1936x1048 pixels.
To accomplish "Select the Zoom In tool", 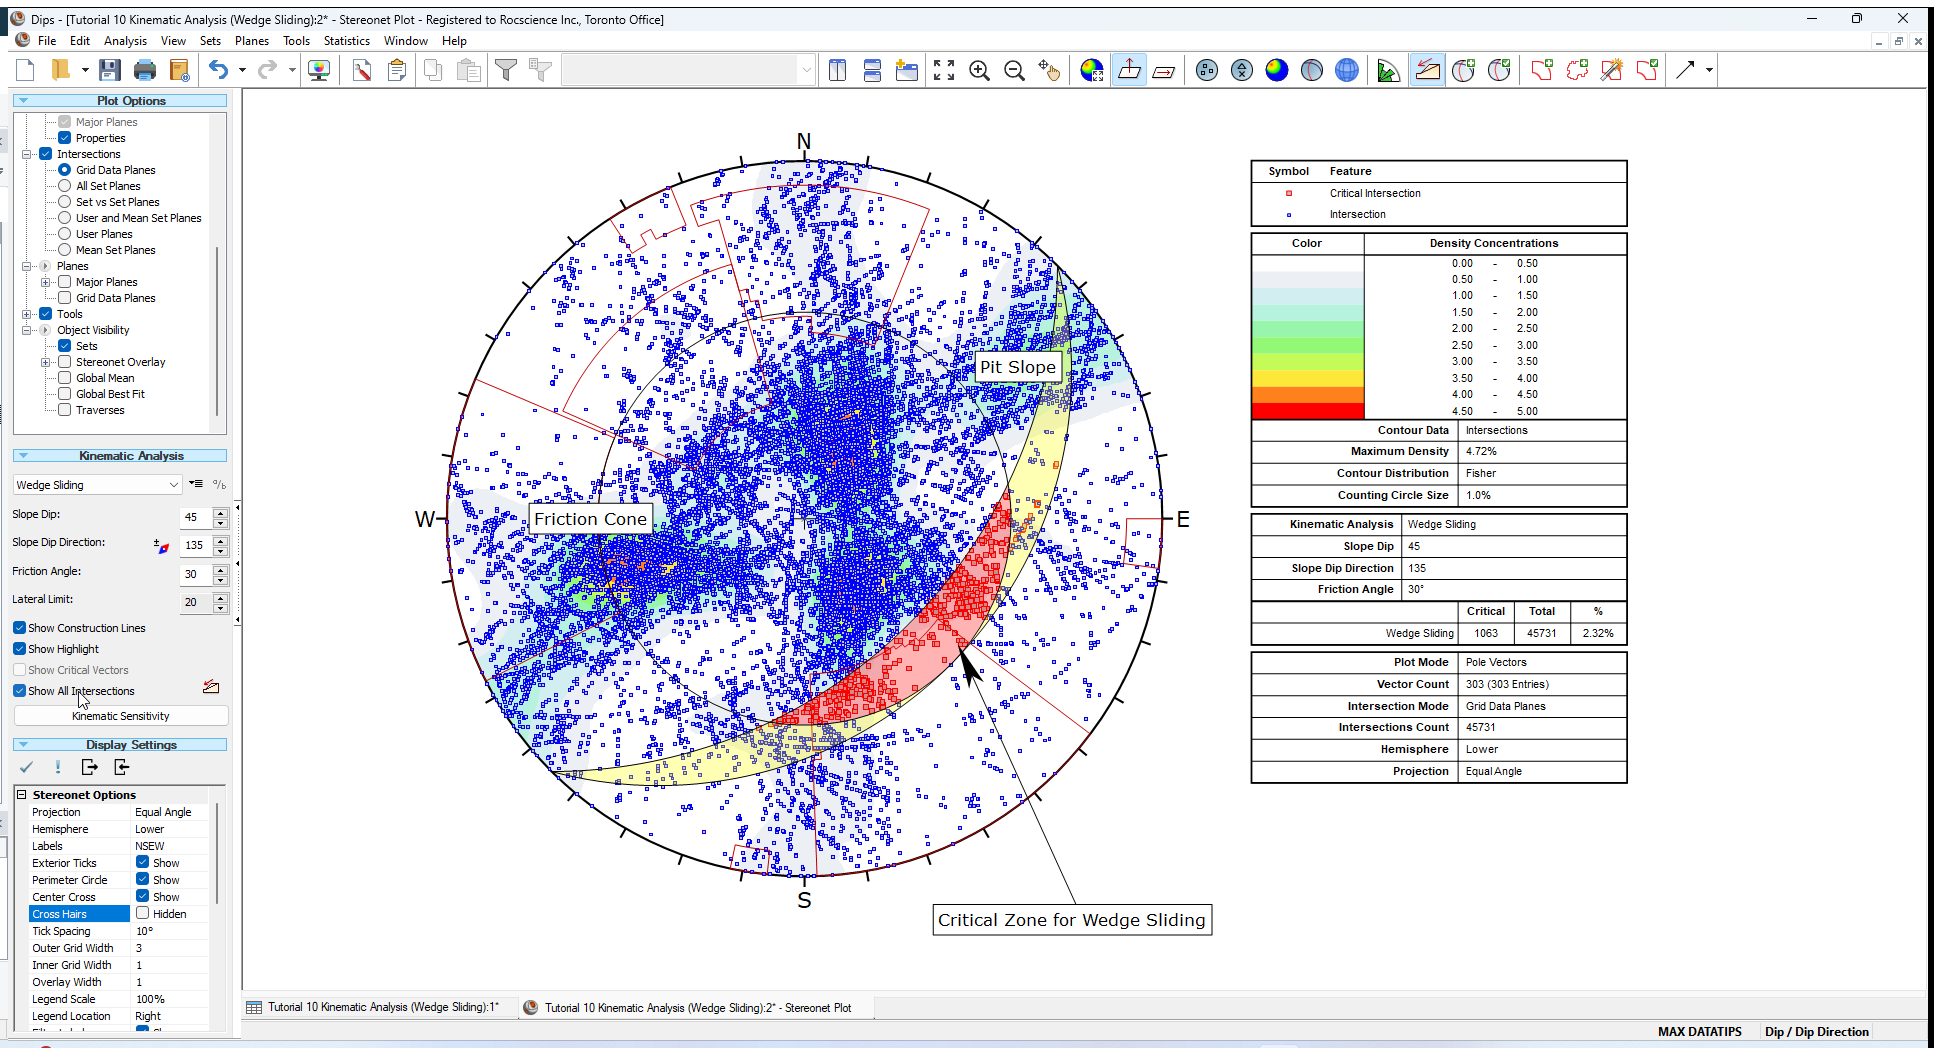I will click(980, 70).
